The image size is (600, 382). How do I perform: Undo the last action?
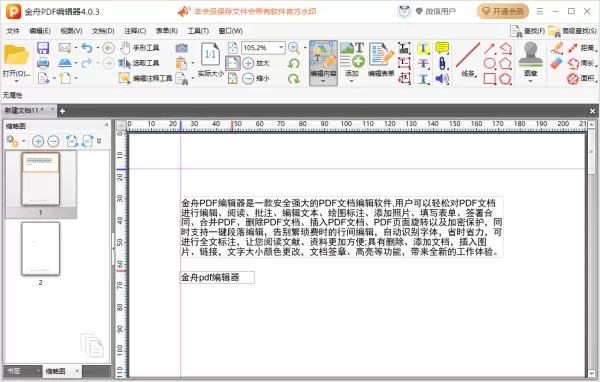(87, 48)
